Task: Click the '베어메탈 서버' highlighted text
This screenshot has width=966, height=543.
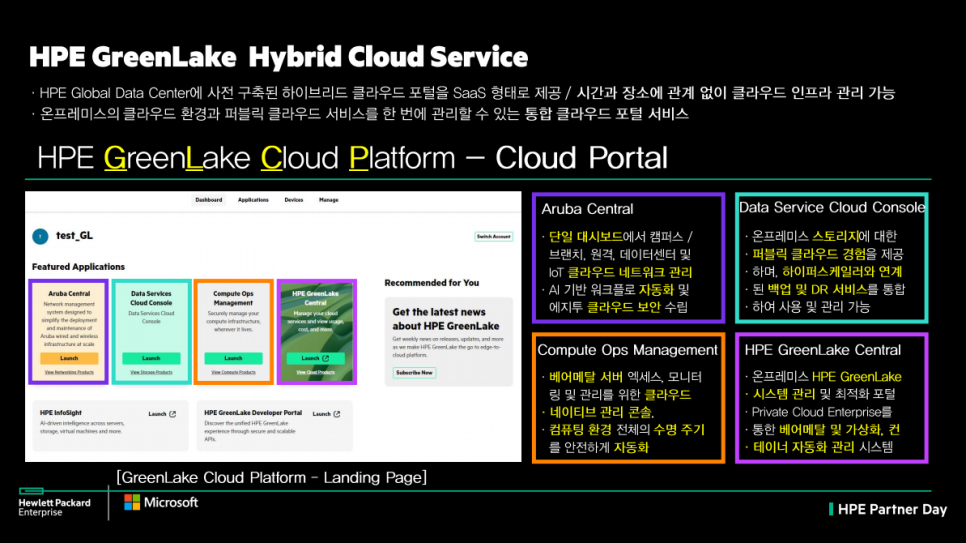Action: tap(586, 377)
